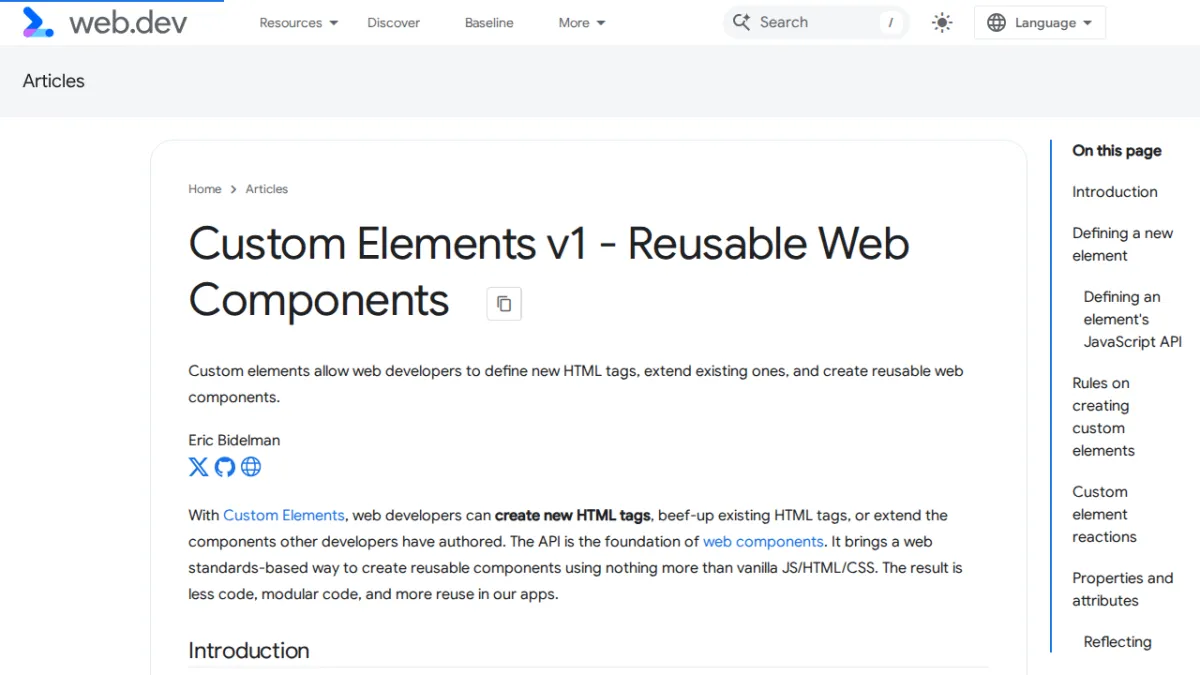1200x675 pixels.
Task: Copy page link using the title icon
Action: point(504,303)
